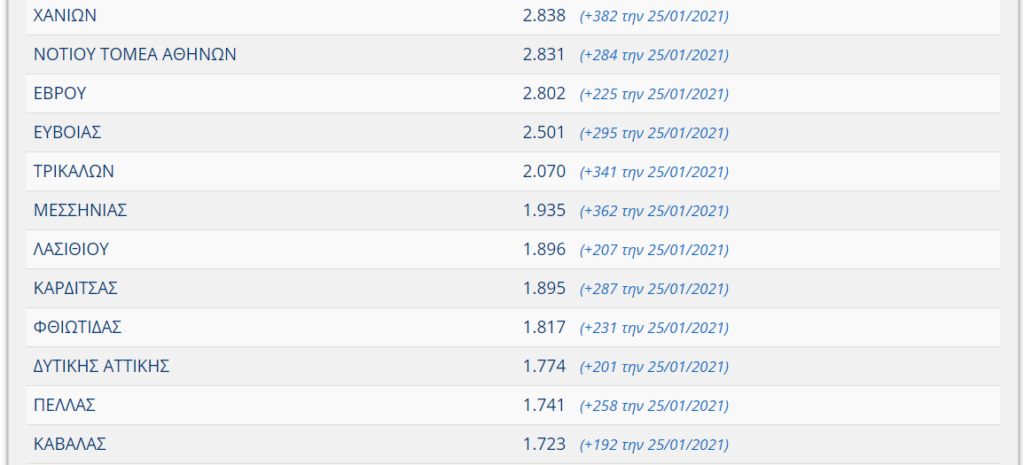Select the total value 1.774
The width and height of the screenshot is (1024, 465).
click(x=544, y=366)
